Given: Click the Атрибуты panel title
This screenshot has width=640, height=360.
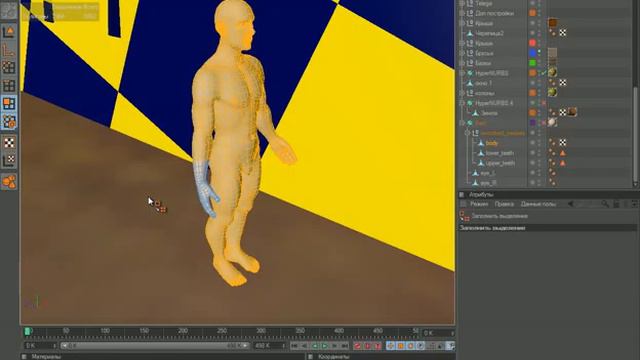Looking at the screenshot, I should pyautogui.click(x=481, y=195).
